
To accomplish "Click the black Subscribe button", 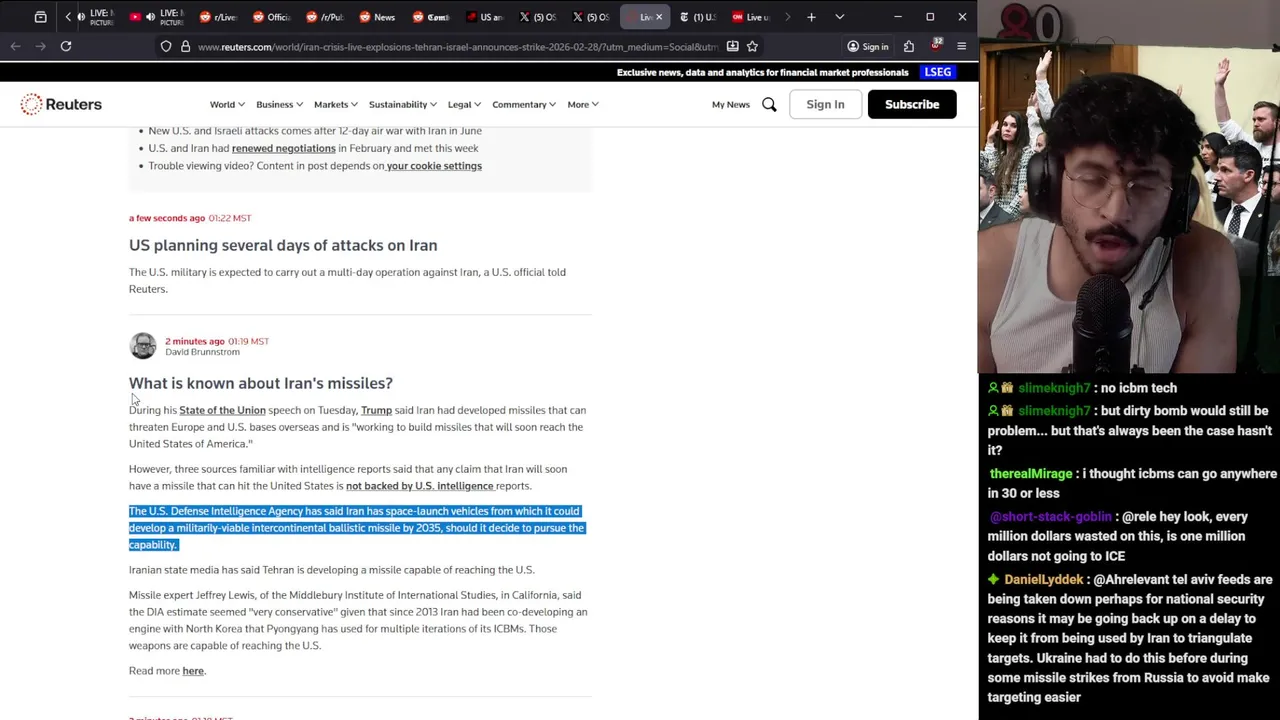I will tap(912, 104).
